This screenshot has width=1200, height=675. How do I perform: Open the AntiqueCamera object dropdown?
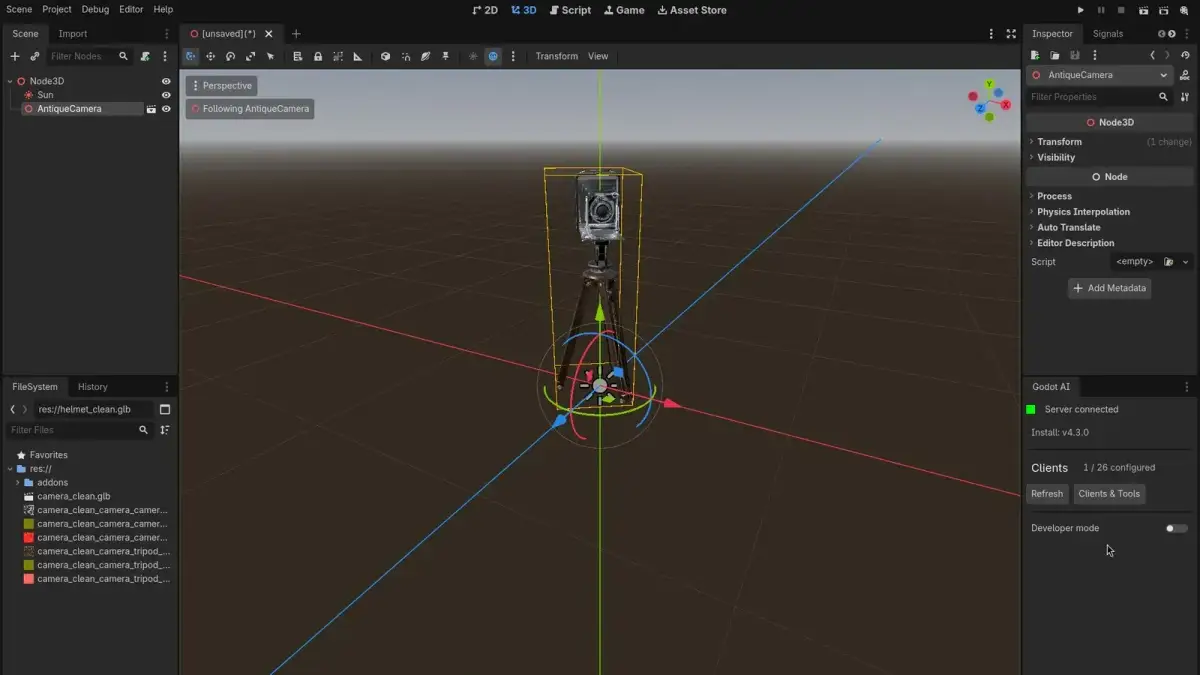1100,75
